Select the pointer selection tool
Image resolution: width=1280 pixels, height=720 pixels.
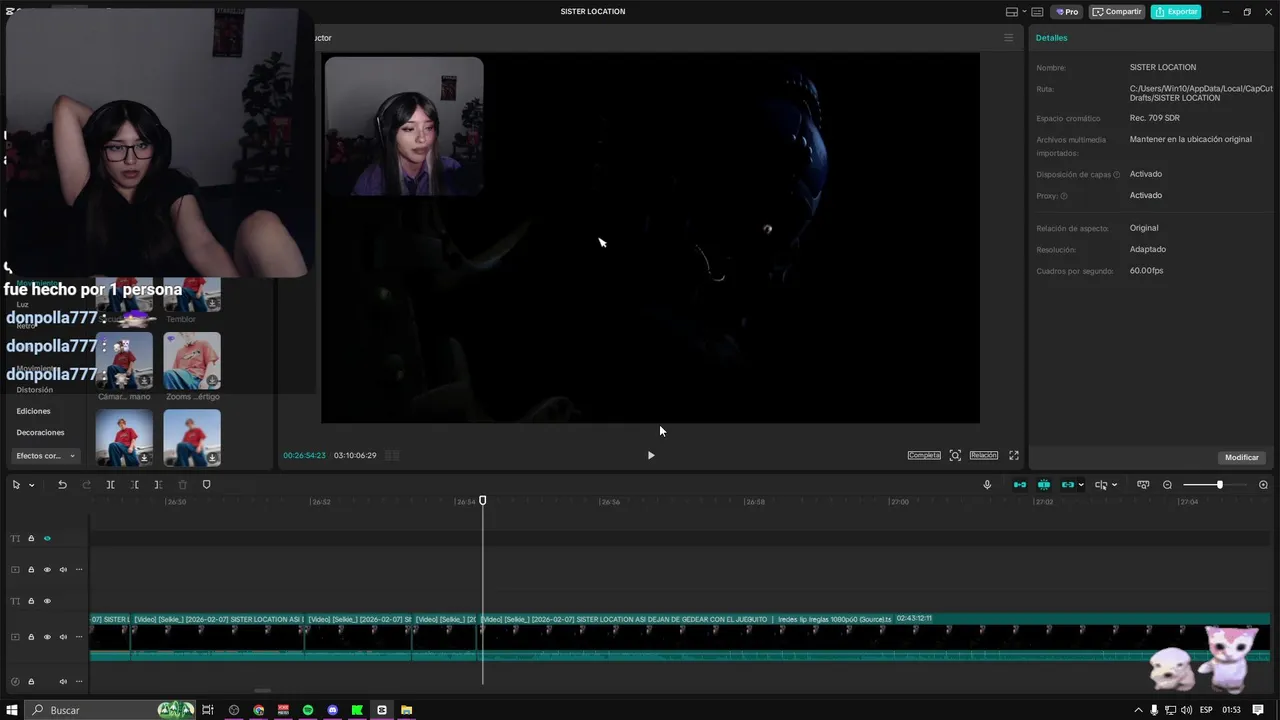coord(16,485)
